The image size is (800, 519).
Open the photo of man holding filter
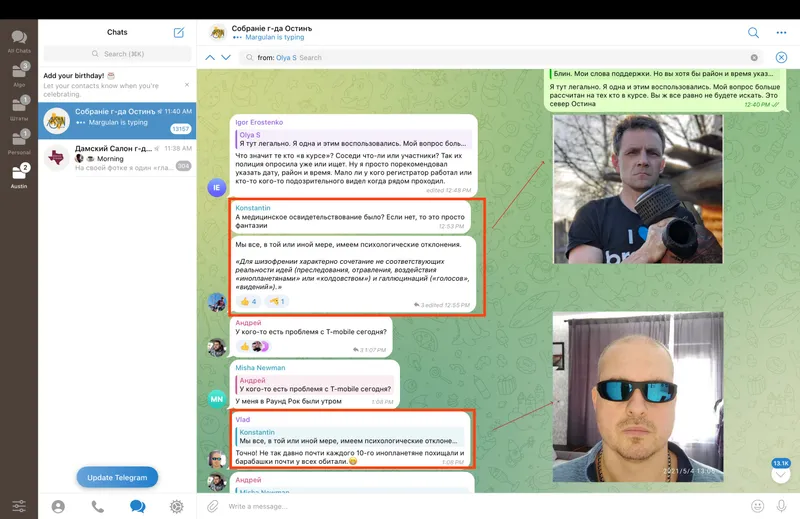[x=638, y=189]
